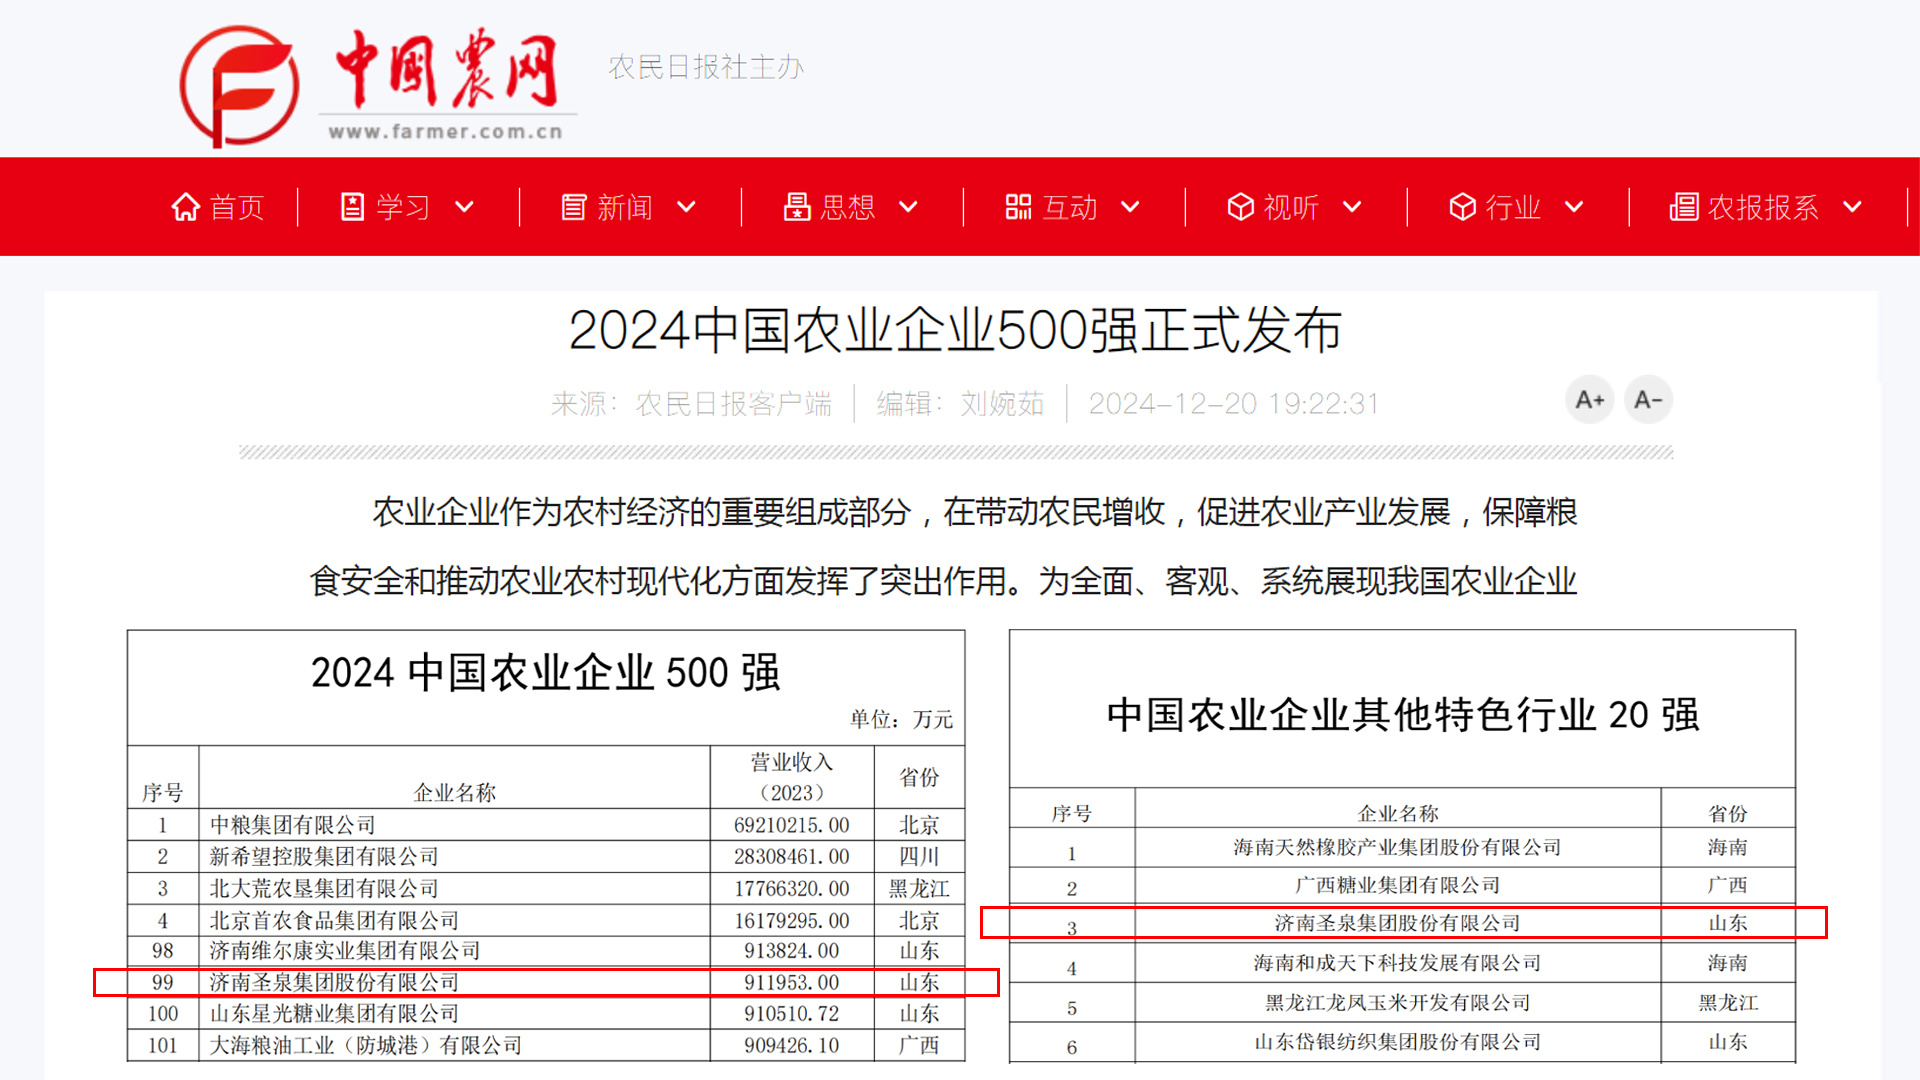The width and height of the screenshot is (1920, 1080).
Task: Click the 视听 cube icon
Action: point(1240,207)
